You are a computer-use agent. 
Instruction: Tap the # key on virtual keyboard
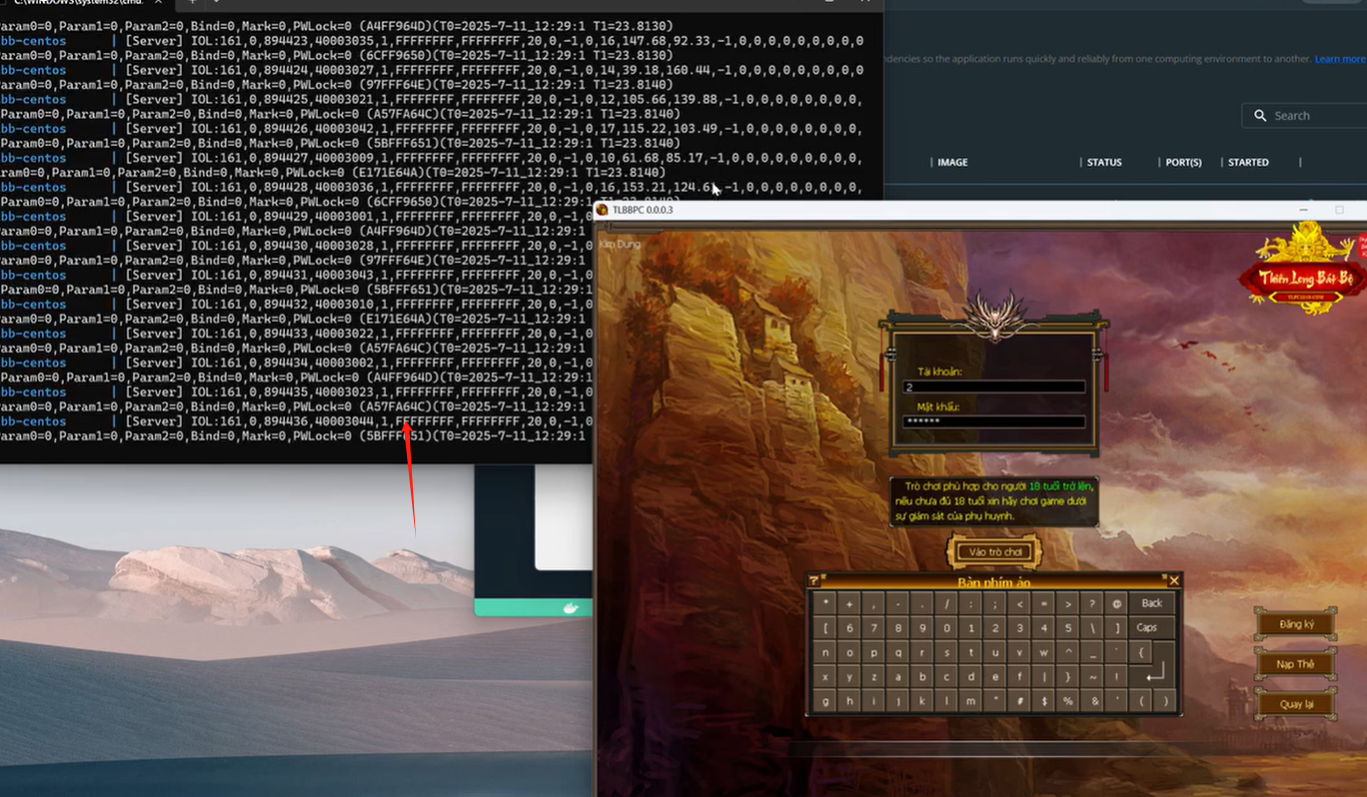[1019, 701]
